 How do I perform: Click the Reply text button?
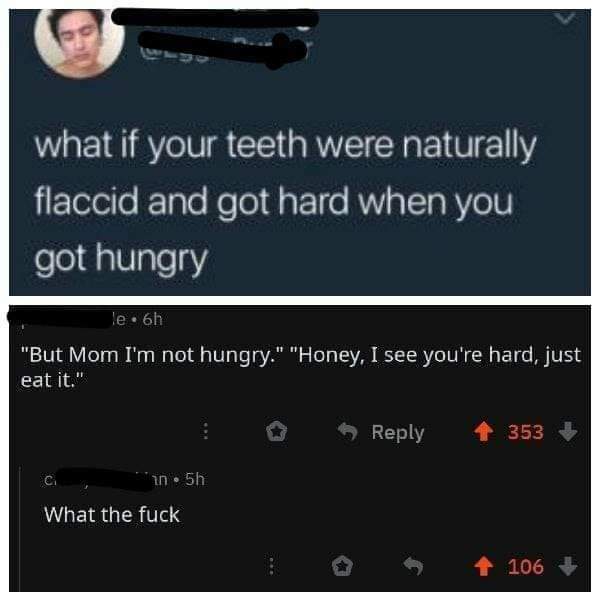click(398, 432)
